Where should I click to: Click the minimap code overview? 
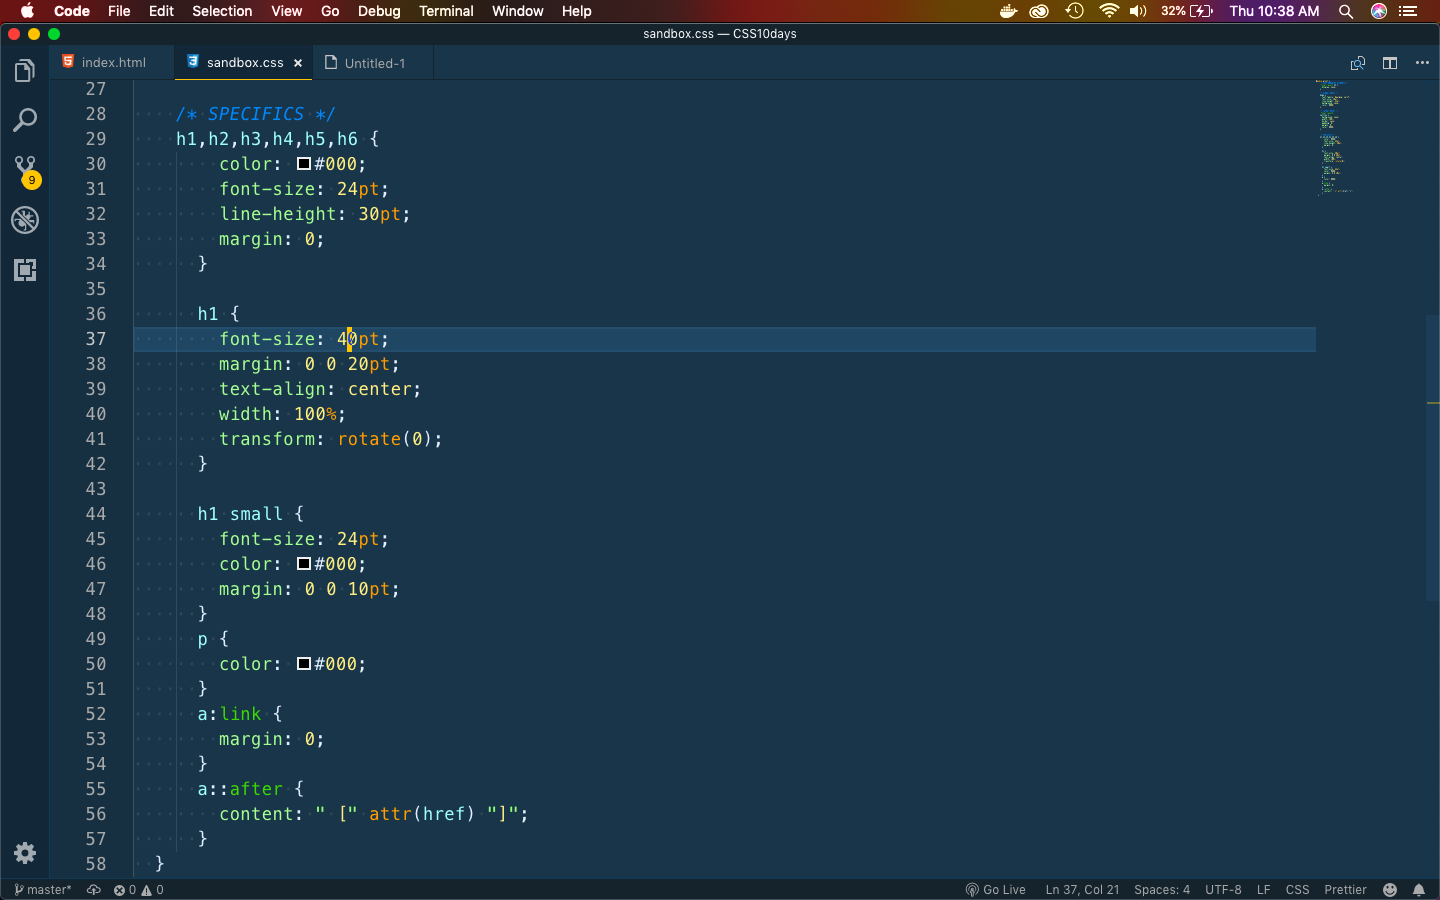point(1335,137)
